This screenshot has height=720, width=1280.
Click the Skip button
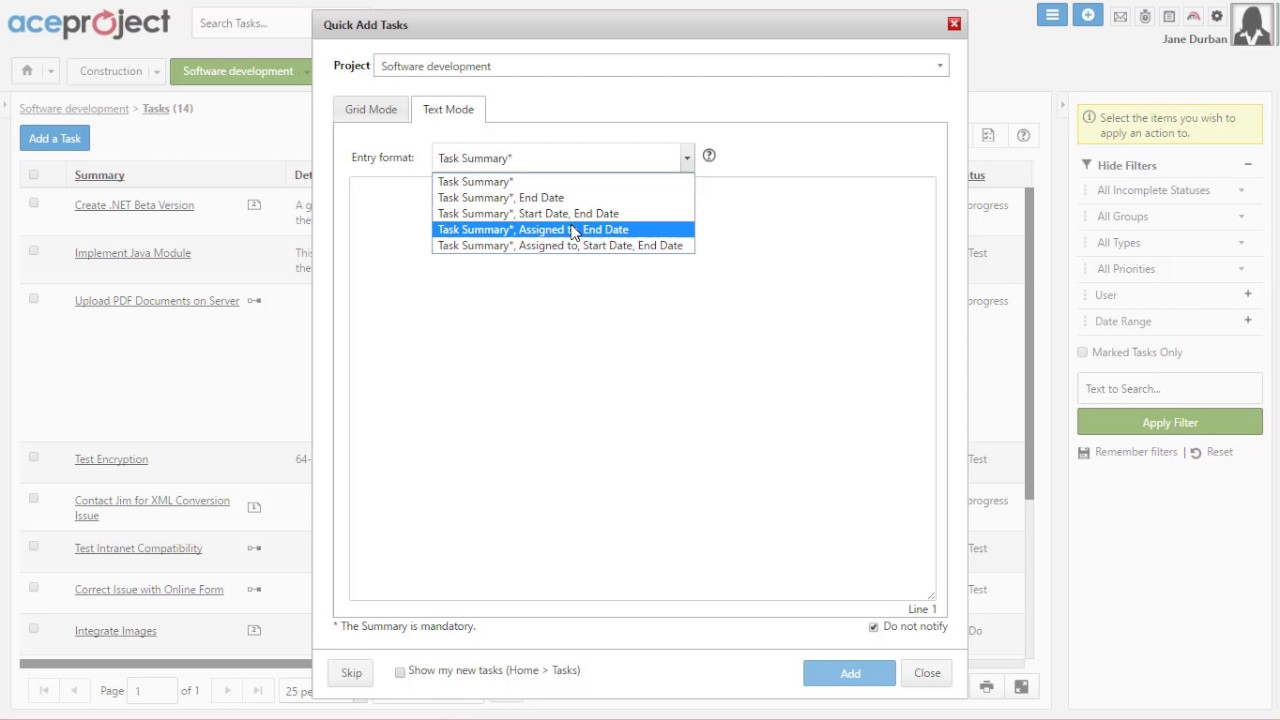[351, 673]
